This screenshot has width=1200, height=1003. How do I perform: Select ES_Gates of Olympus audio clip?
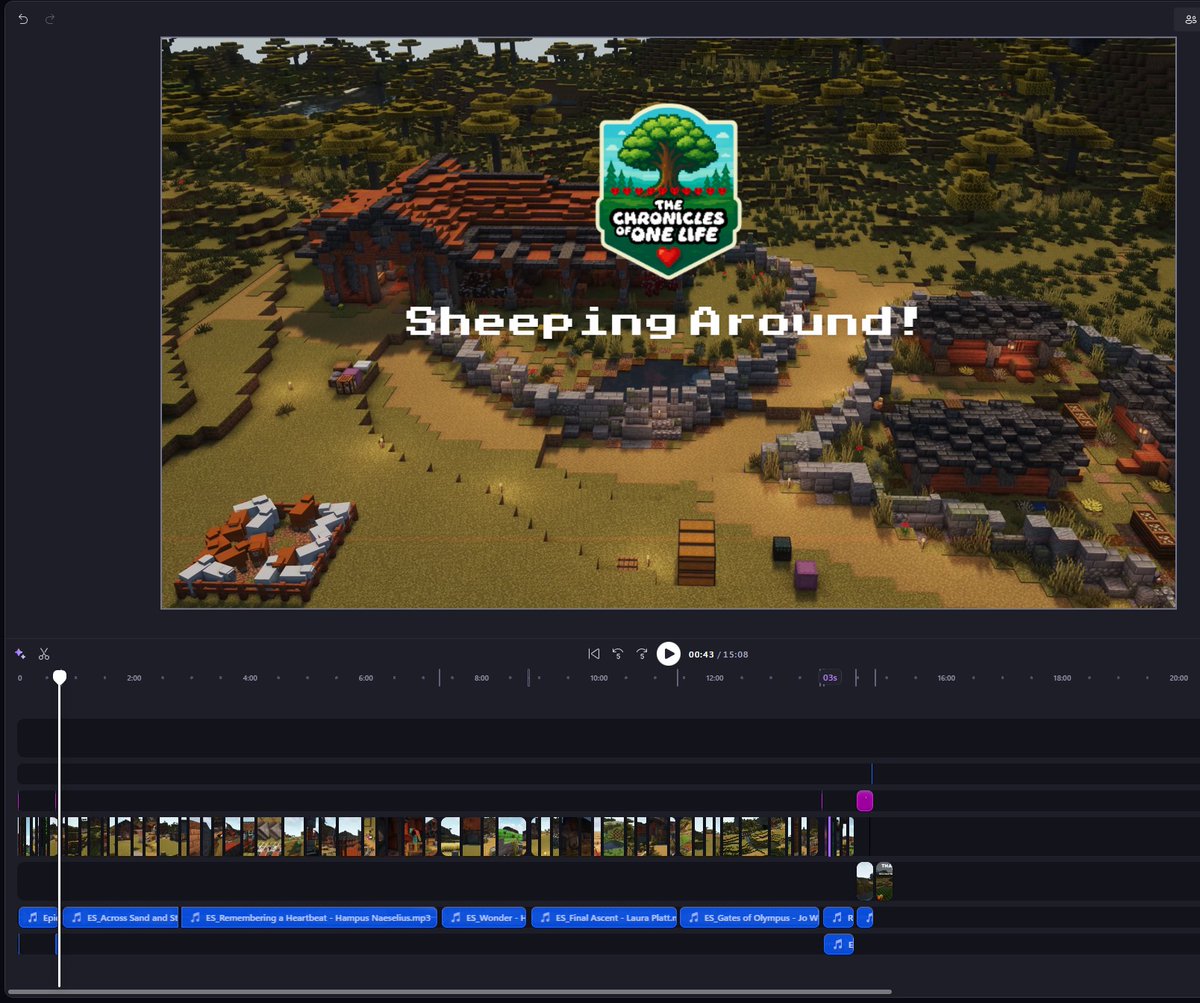coord(750,917)
